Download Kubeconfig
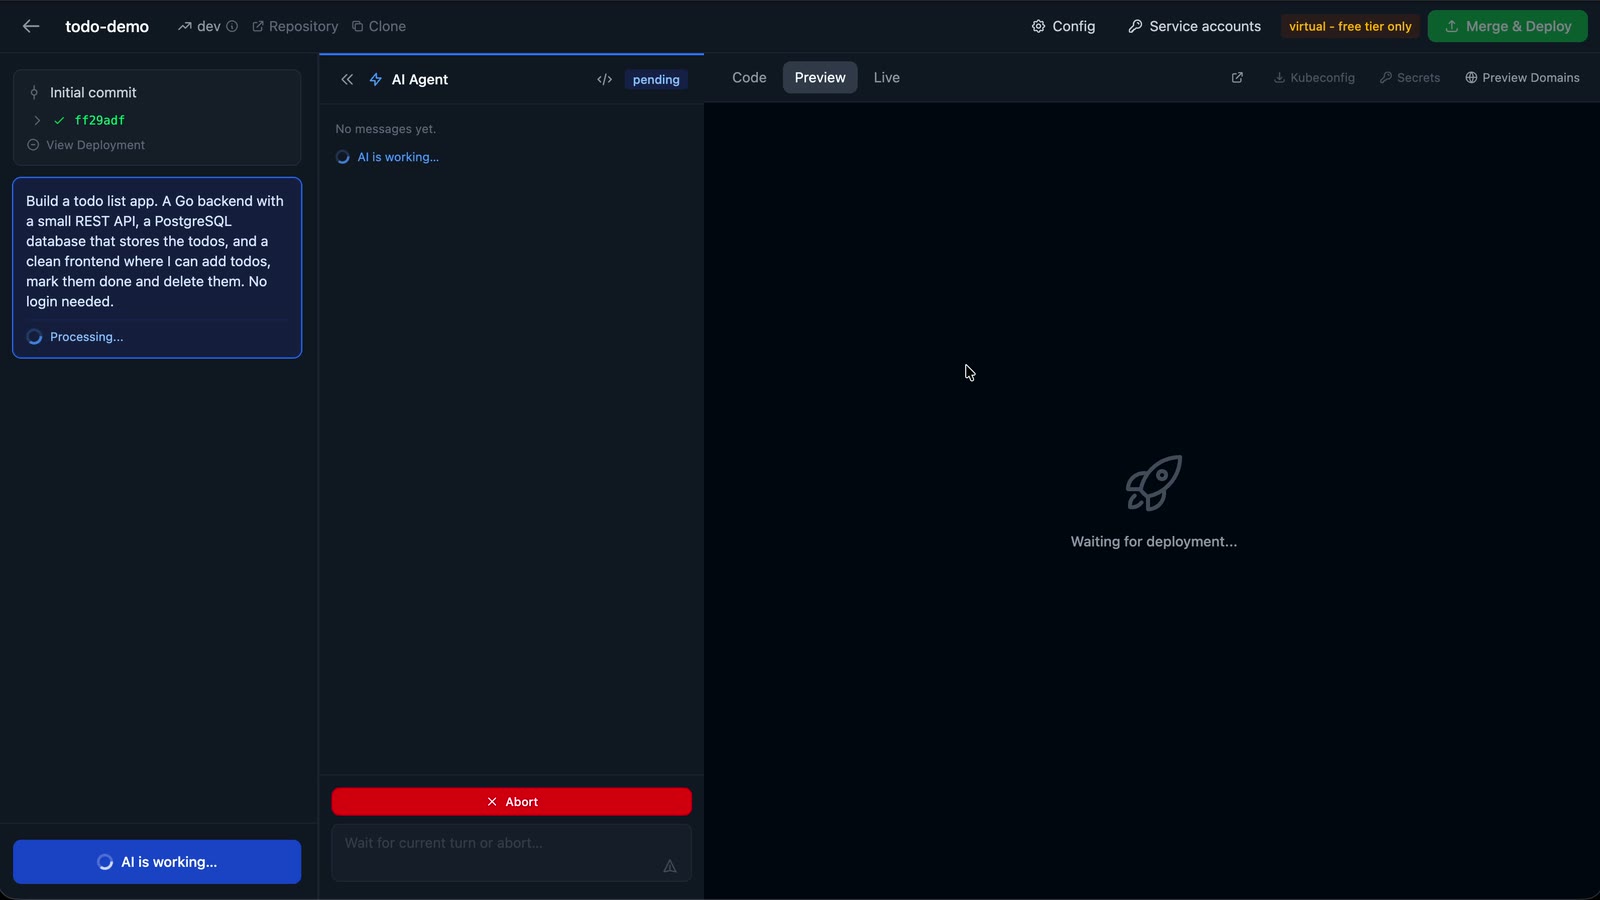 pyautogui.click(x=1314, y=78)
